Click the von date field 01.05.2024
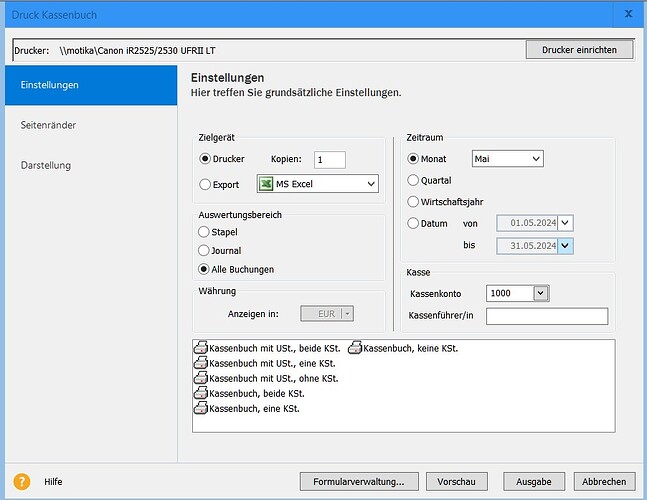Image resolution: width=647 pixels, height=500 pixels. [527, 223]
